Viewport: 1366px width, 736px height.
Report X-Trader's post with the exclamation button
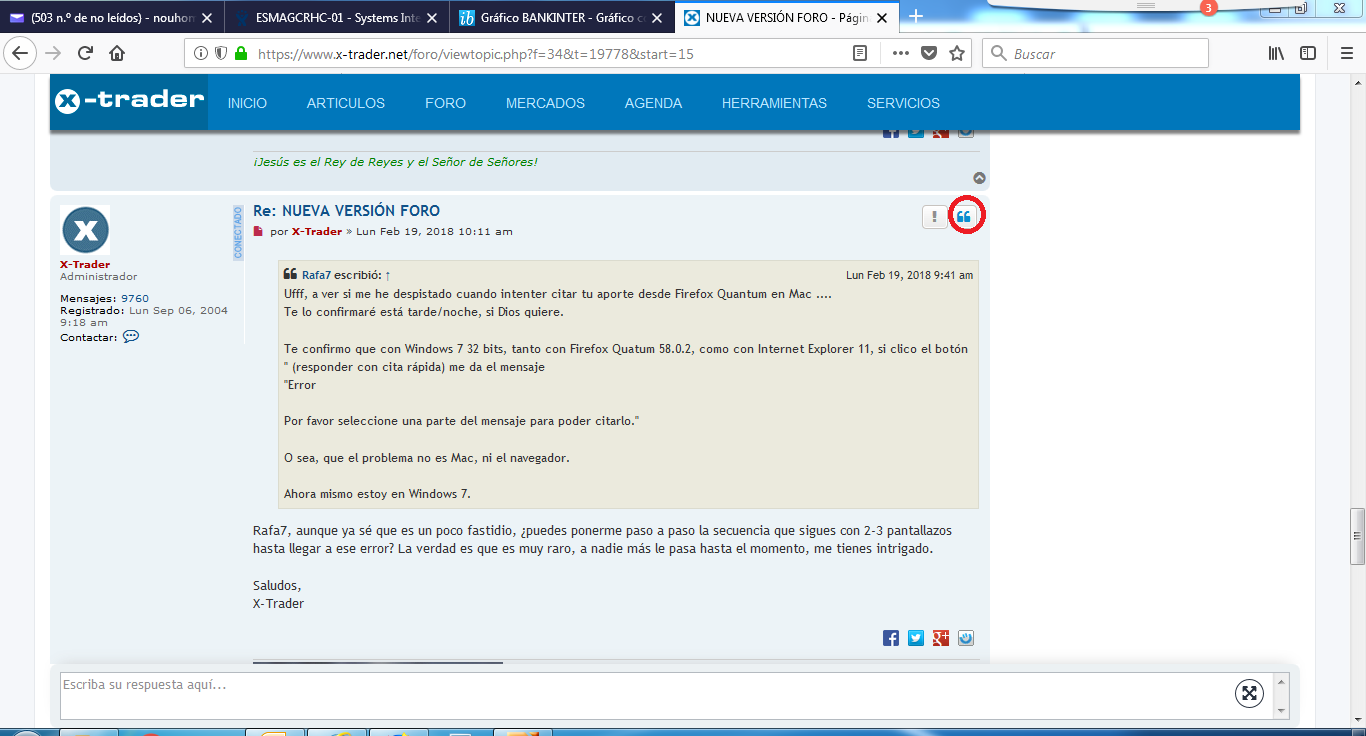(x=934, y=216)
